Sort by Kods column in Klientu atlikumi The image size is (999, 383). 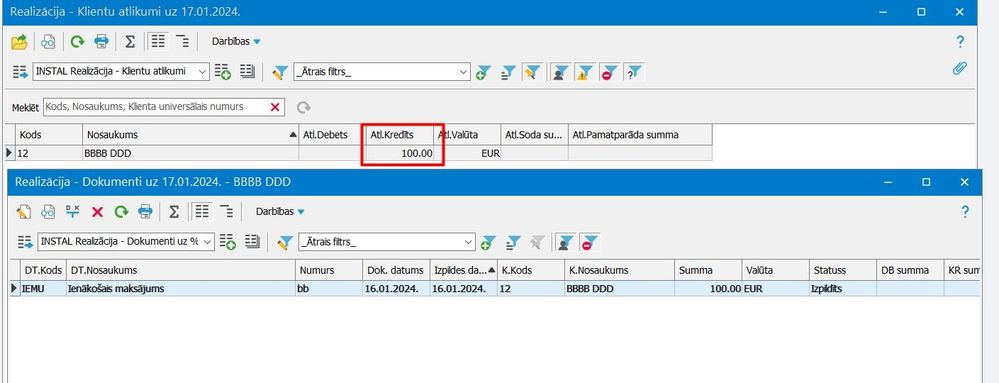coord(48,134)
